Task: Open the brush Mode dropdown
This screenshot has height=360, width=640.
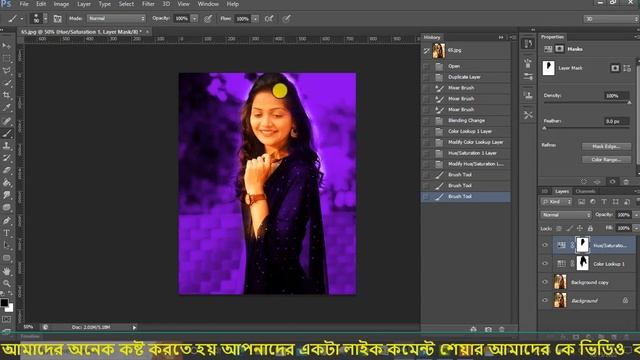Action: pyautogui.click(x=116, y=18)
